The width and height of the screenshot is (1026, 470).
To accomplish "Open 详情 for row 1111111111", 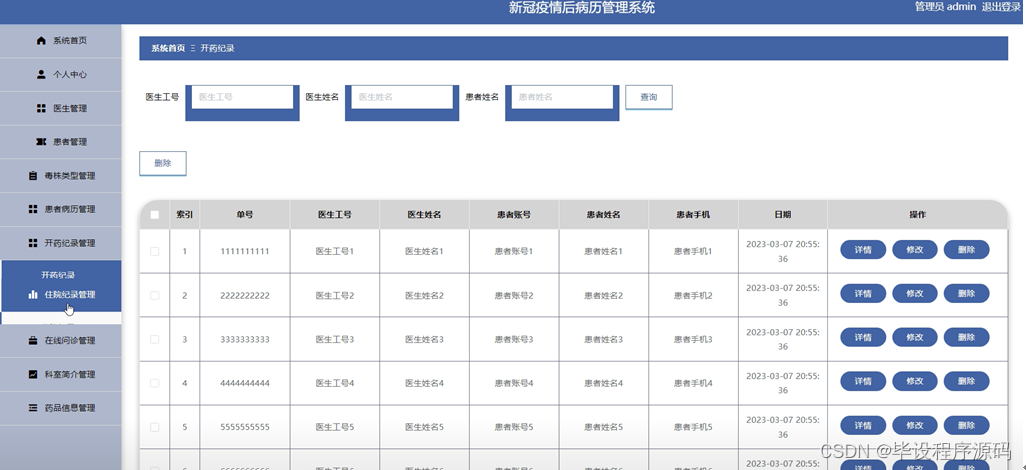I will (x=863, y=250).
